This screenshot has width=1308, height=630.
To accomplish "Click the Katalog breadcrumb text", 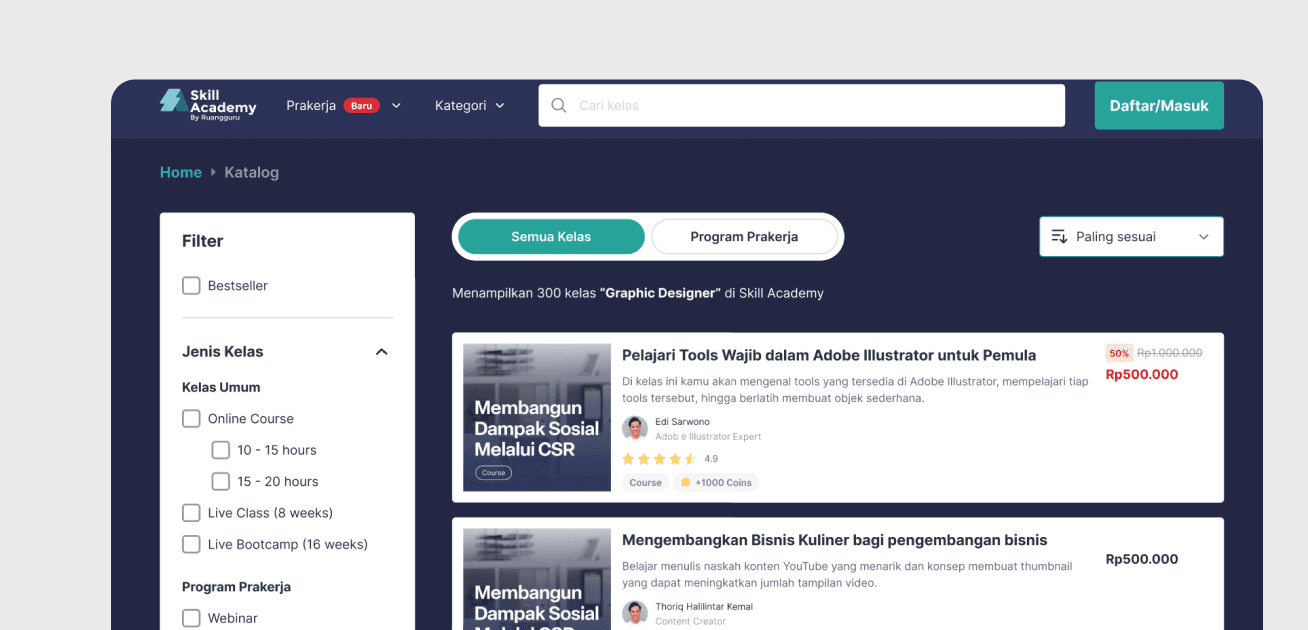I will 251,172.
